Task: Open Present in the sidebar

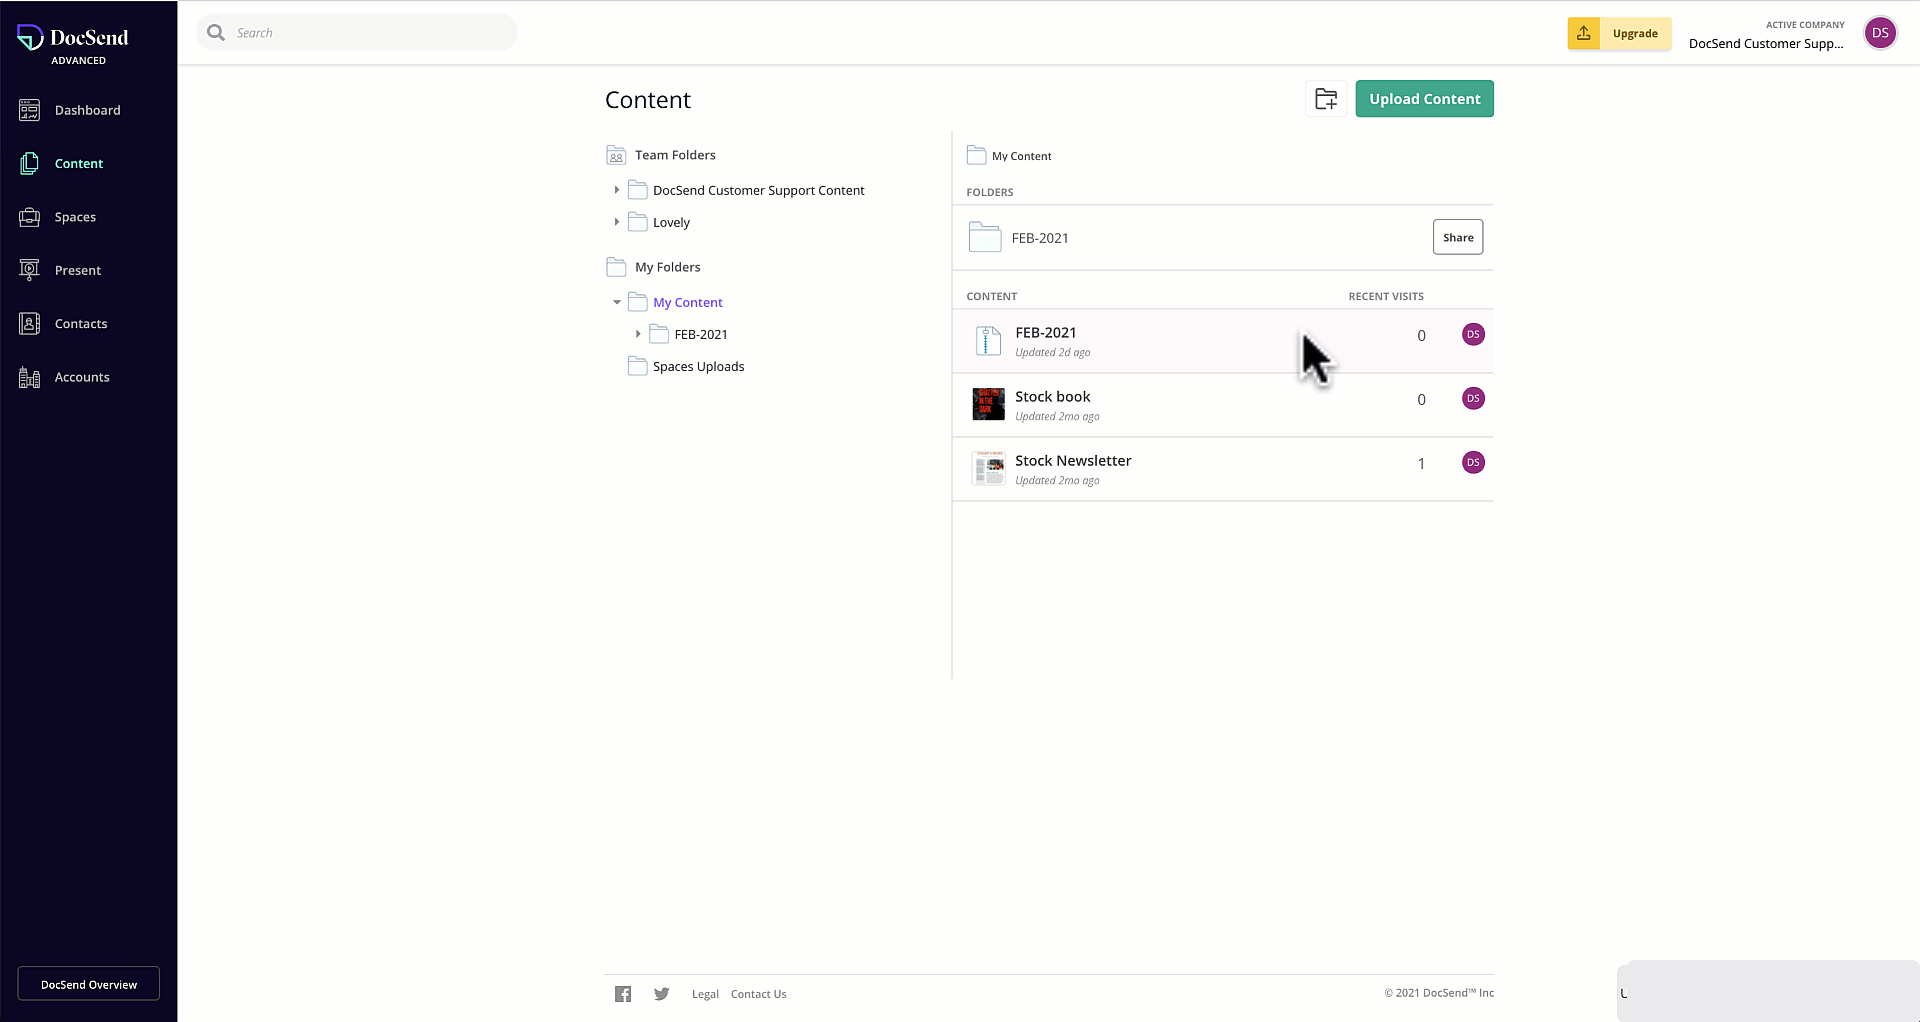Action: (78, 270)
